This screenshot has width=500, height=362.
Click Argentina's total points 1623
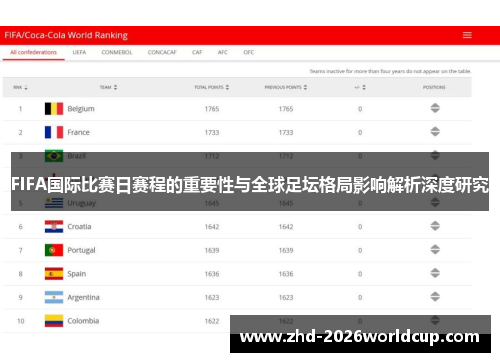coord(212,298)
